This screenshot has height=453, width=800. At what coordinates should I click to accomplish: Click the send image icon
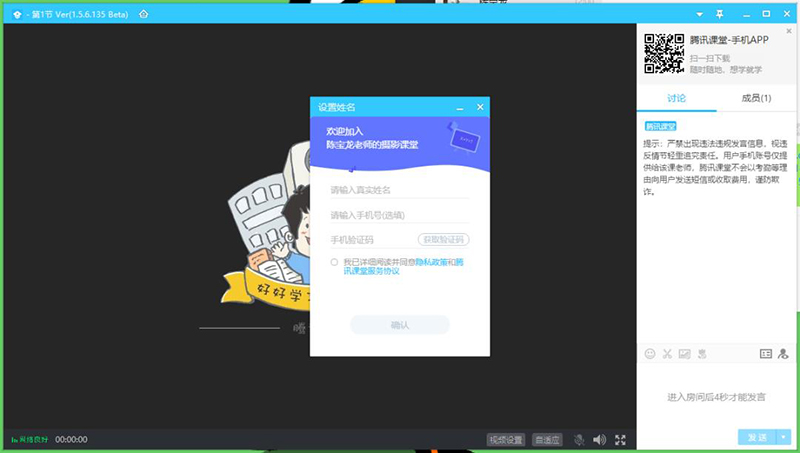pyautogui.click(x=684, y=354)
